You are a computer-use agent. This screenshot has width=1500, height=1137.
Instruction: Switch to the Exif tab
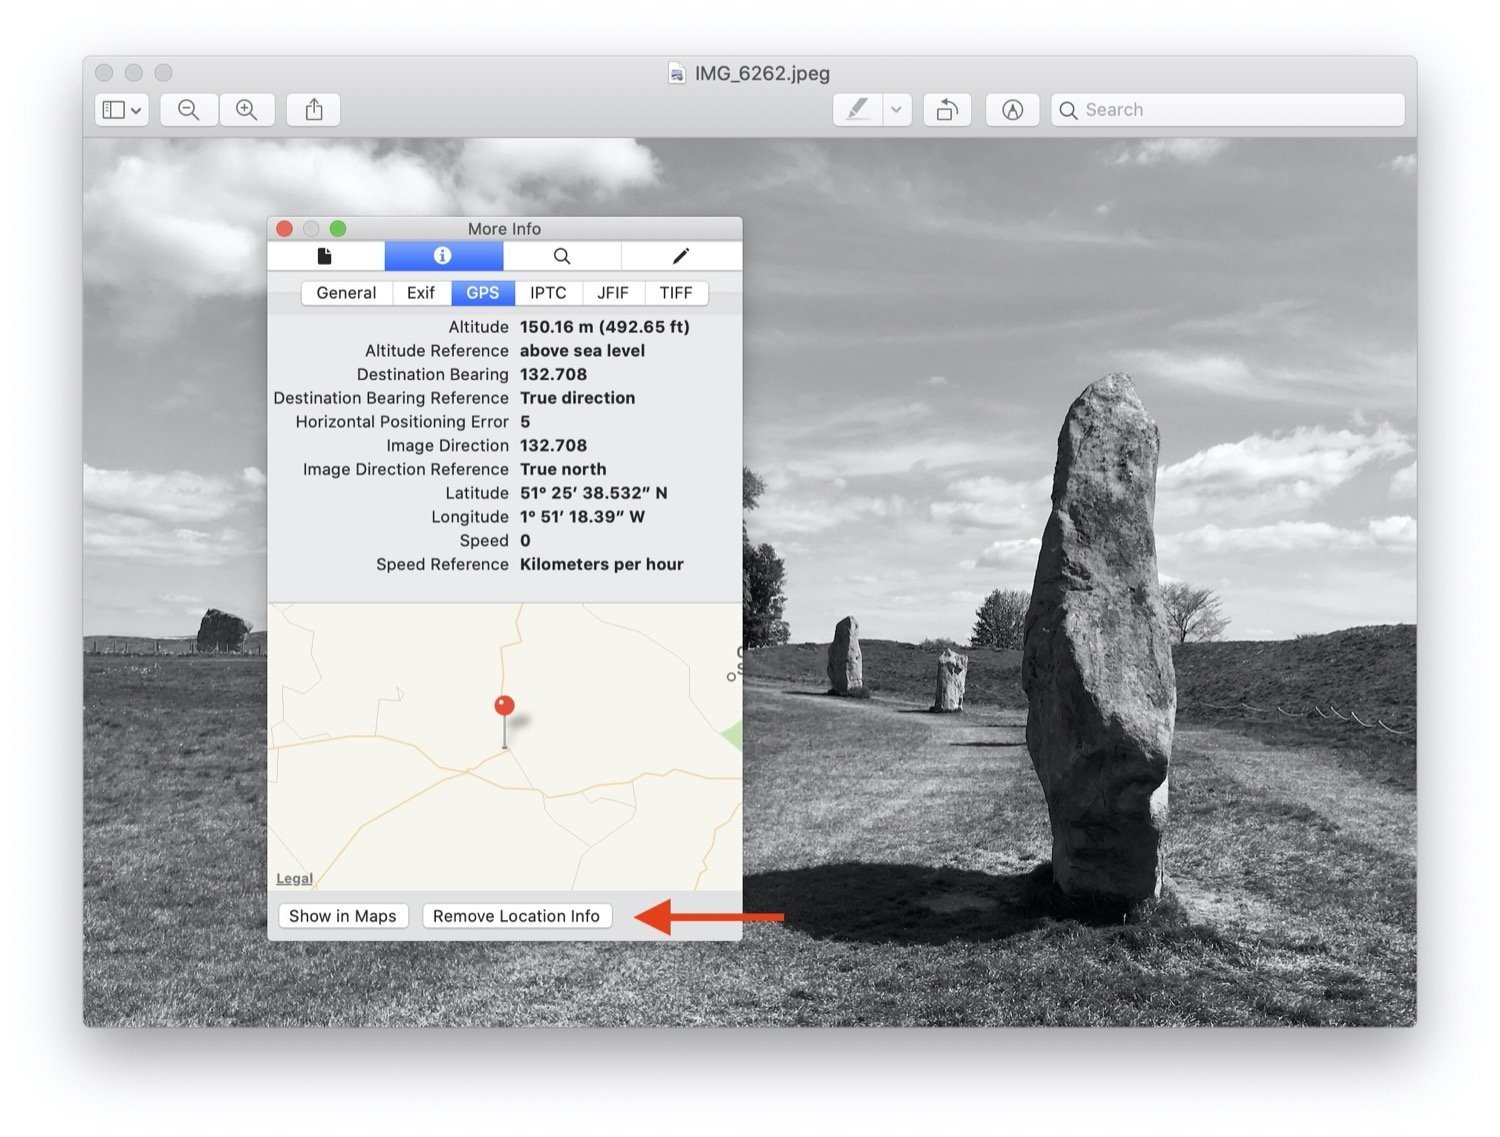[421, 292]
